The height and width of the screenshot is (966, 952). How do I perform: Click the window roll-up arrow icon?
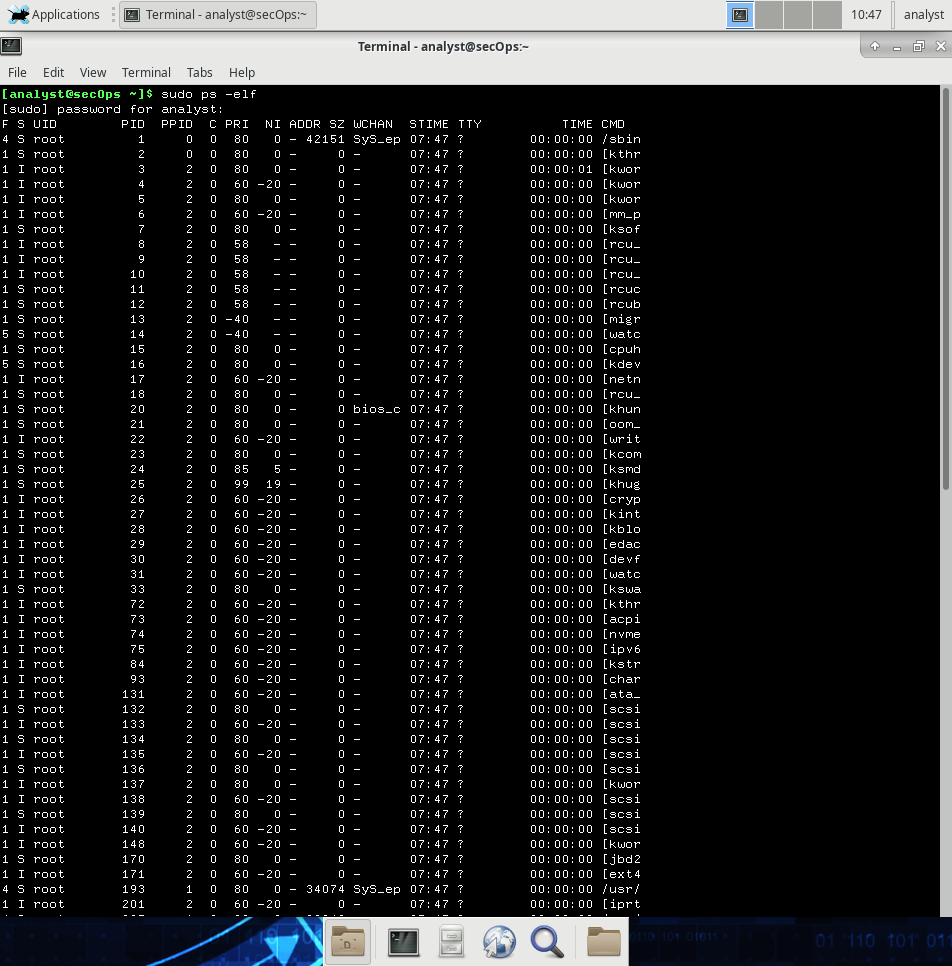(874, 46)
